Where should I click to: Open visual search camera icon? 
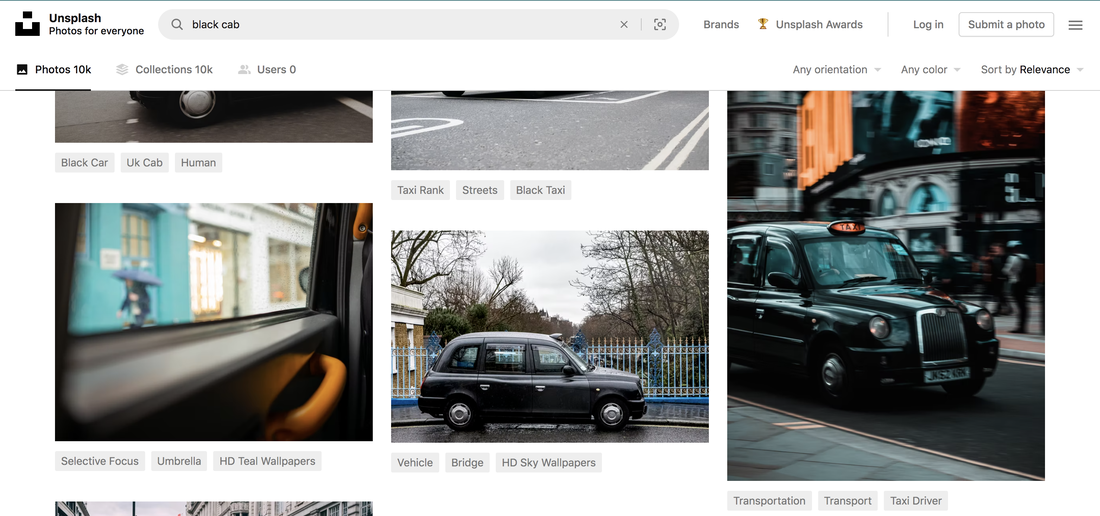pos(660,25)
